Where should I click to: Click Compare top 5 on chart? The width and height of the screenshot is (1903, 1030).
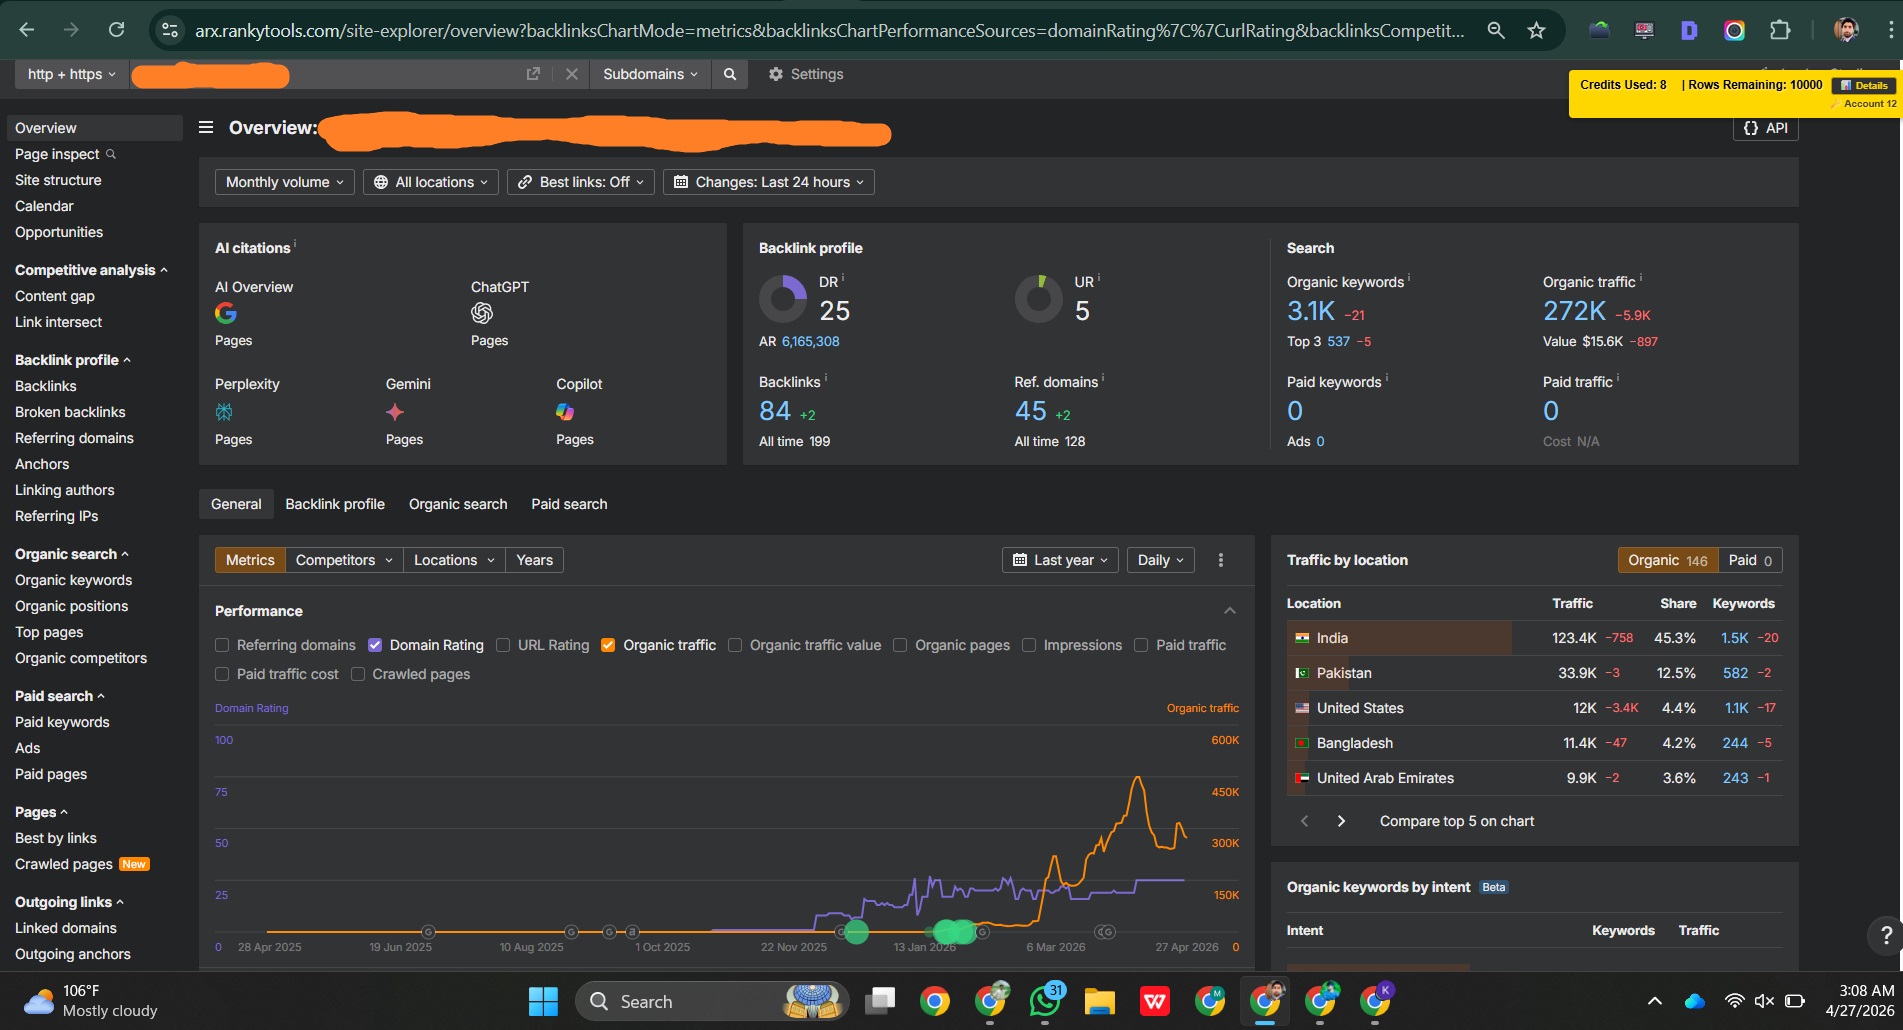(1456, 821)
